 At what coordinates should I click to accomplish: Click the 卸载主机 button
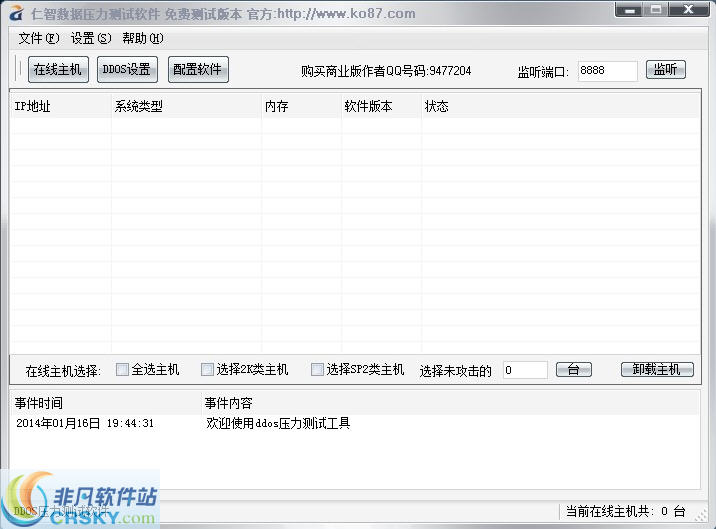coord(657,370)
